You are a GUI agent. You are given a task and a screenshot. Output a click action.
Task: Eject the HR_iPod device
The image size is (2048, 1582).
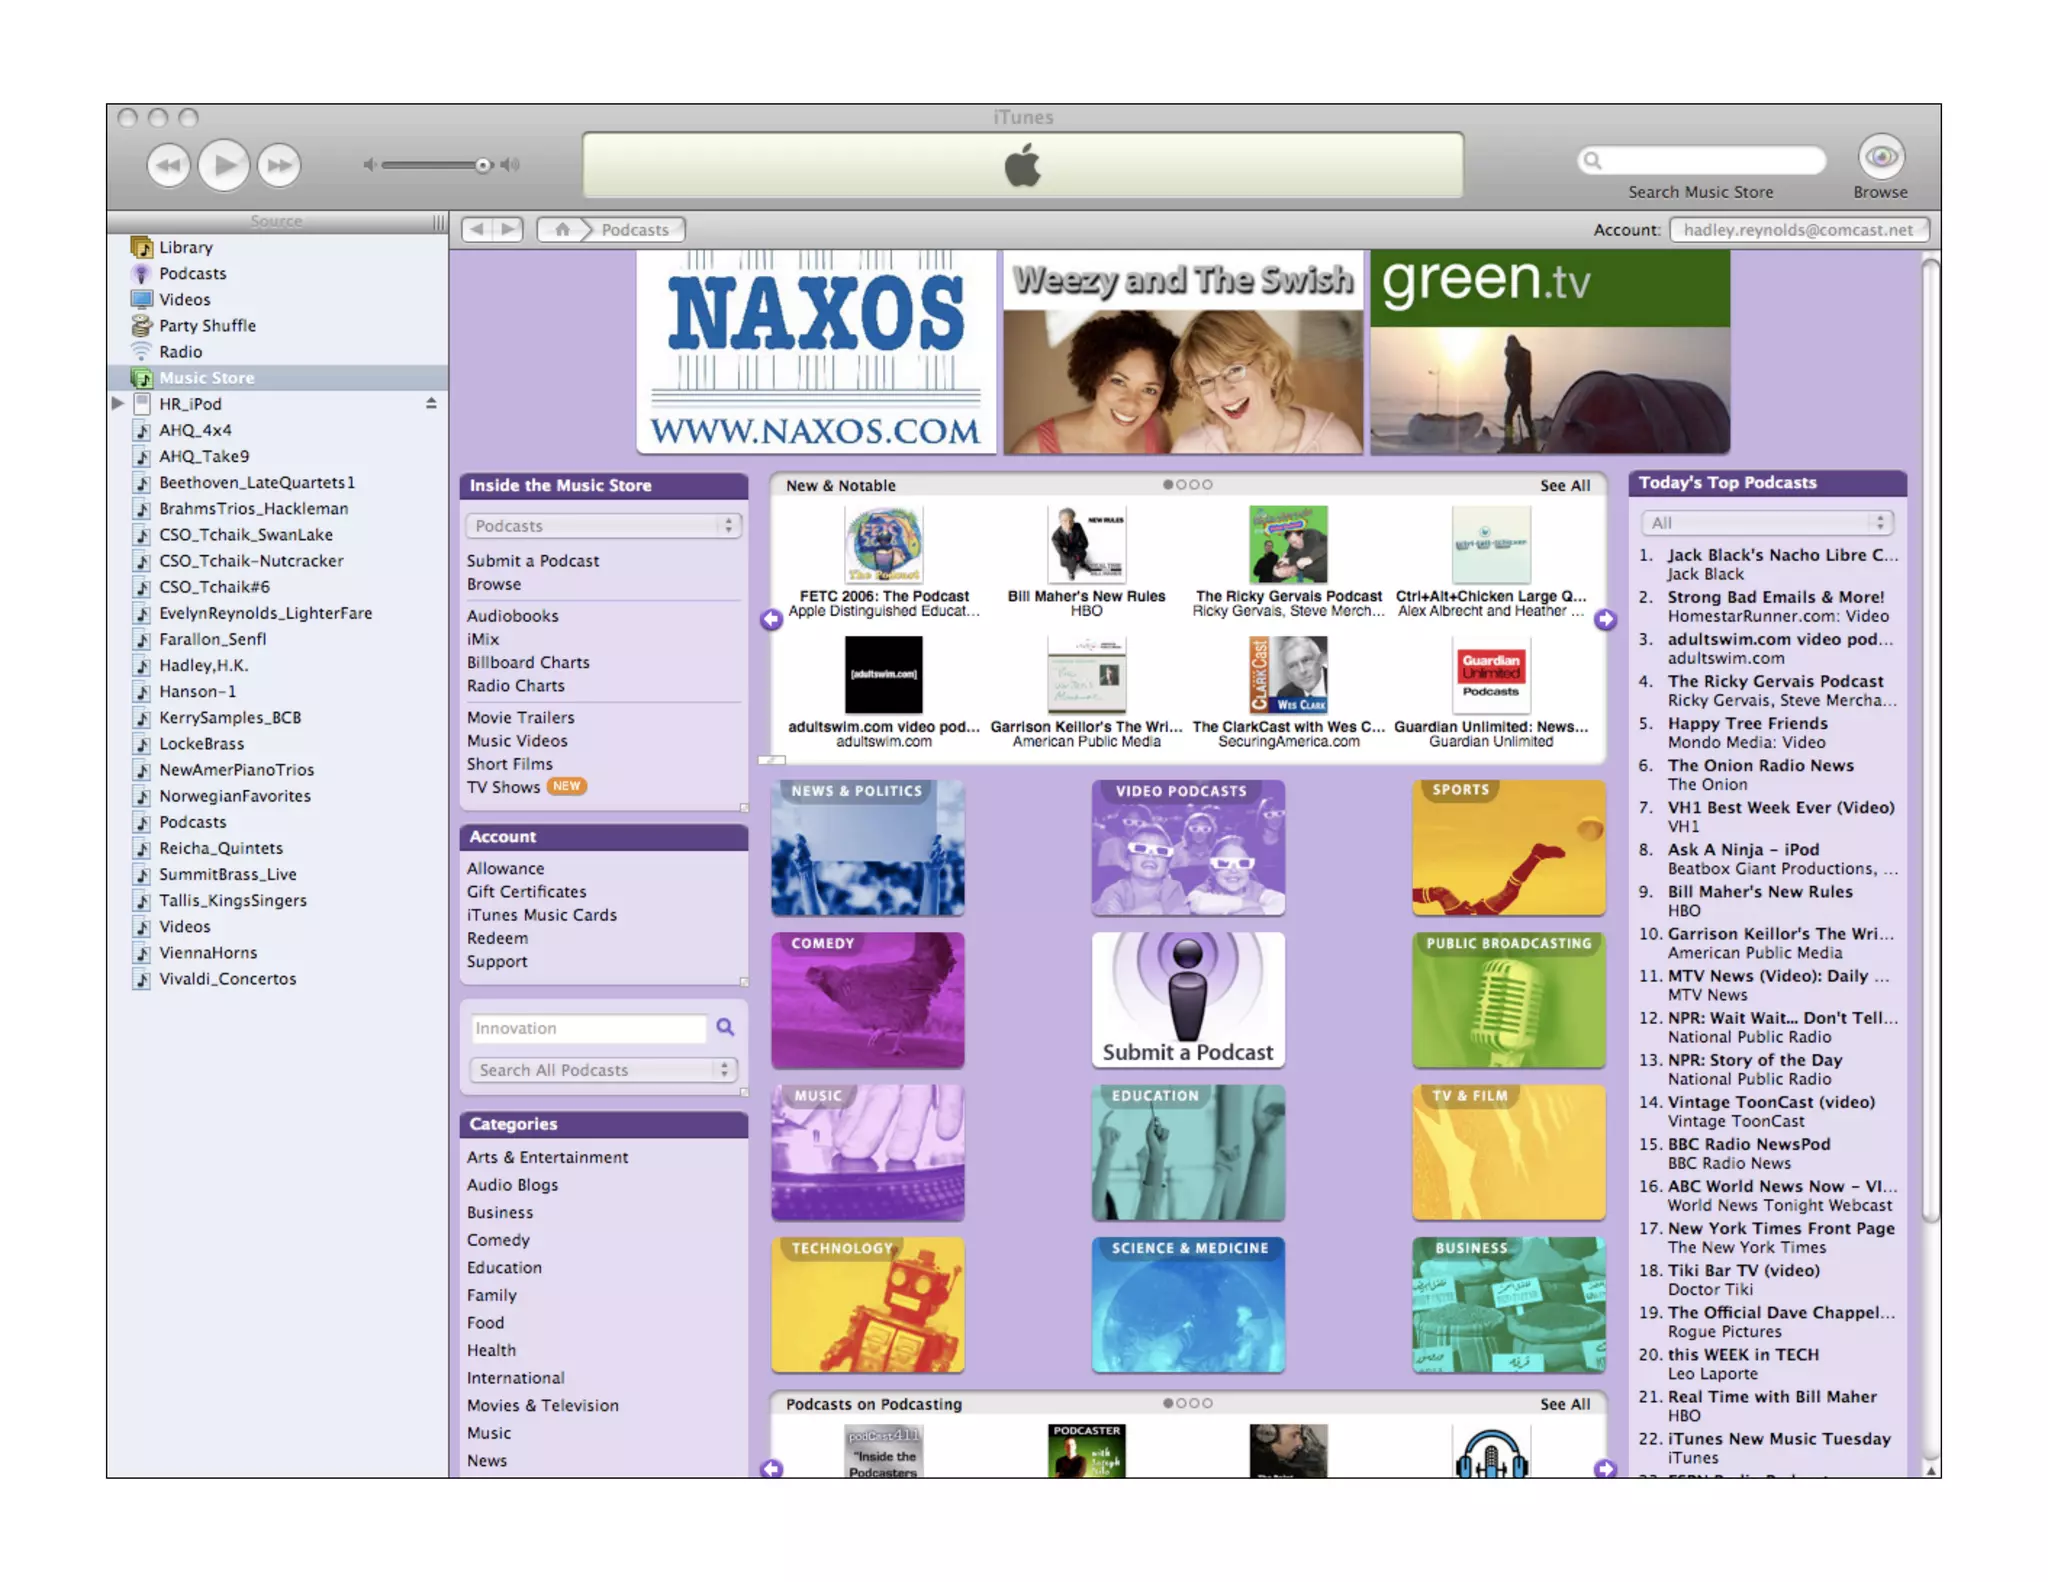[x=431, y=403]
